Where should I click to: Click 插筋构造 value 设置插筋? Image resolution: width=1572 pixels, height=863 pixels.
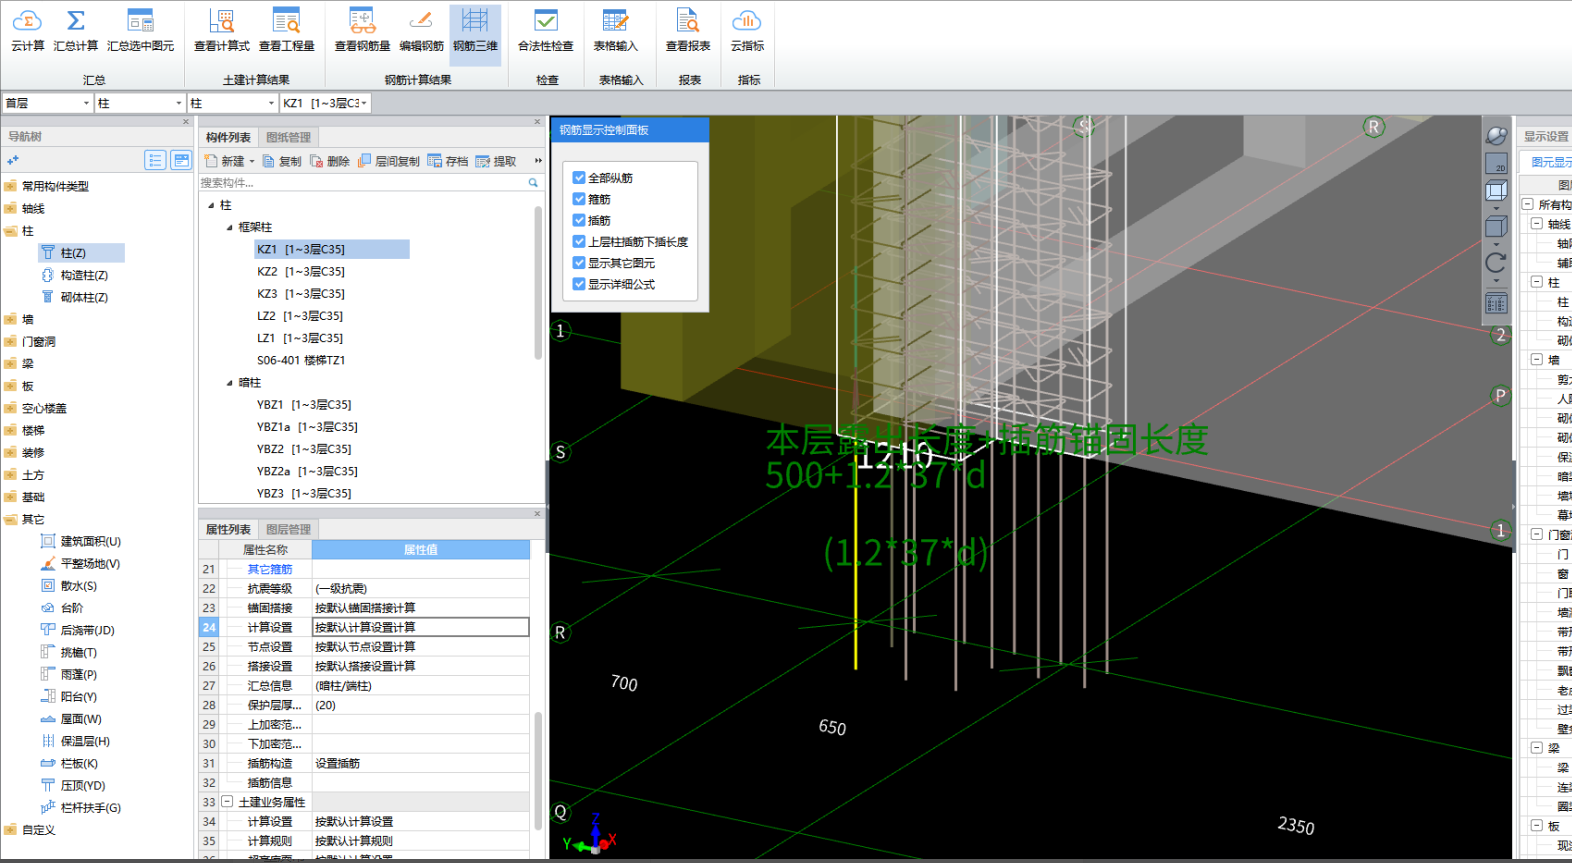coord(420,763)
